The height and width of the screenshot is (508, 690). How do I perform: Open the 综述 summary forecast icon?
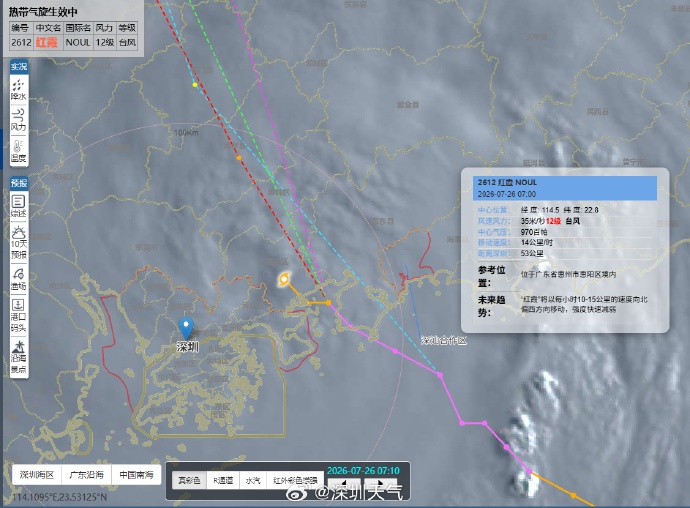pos(18,206)
